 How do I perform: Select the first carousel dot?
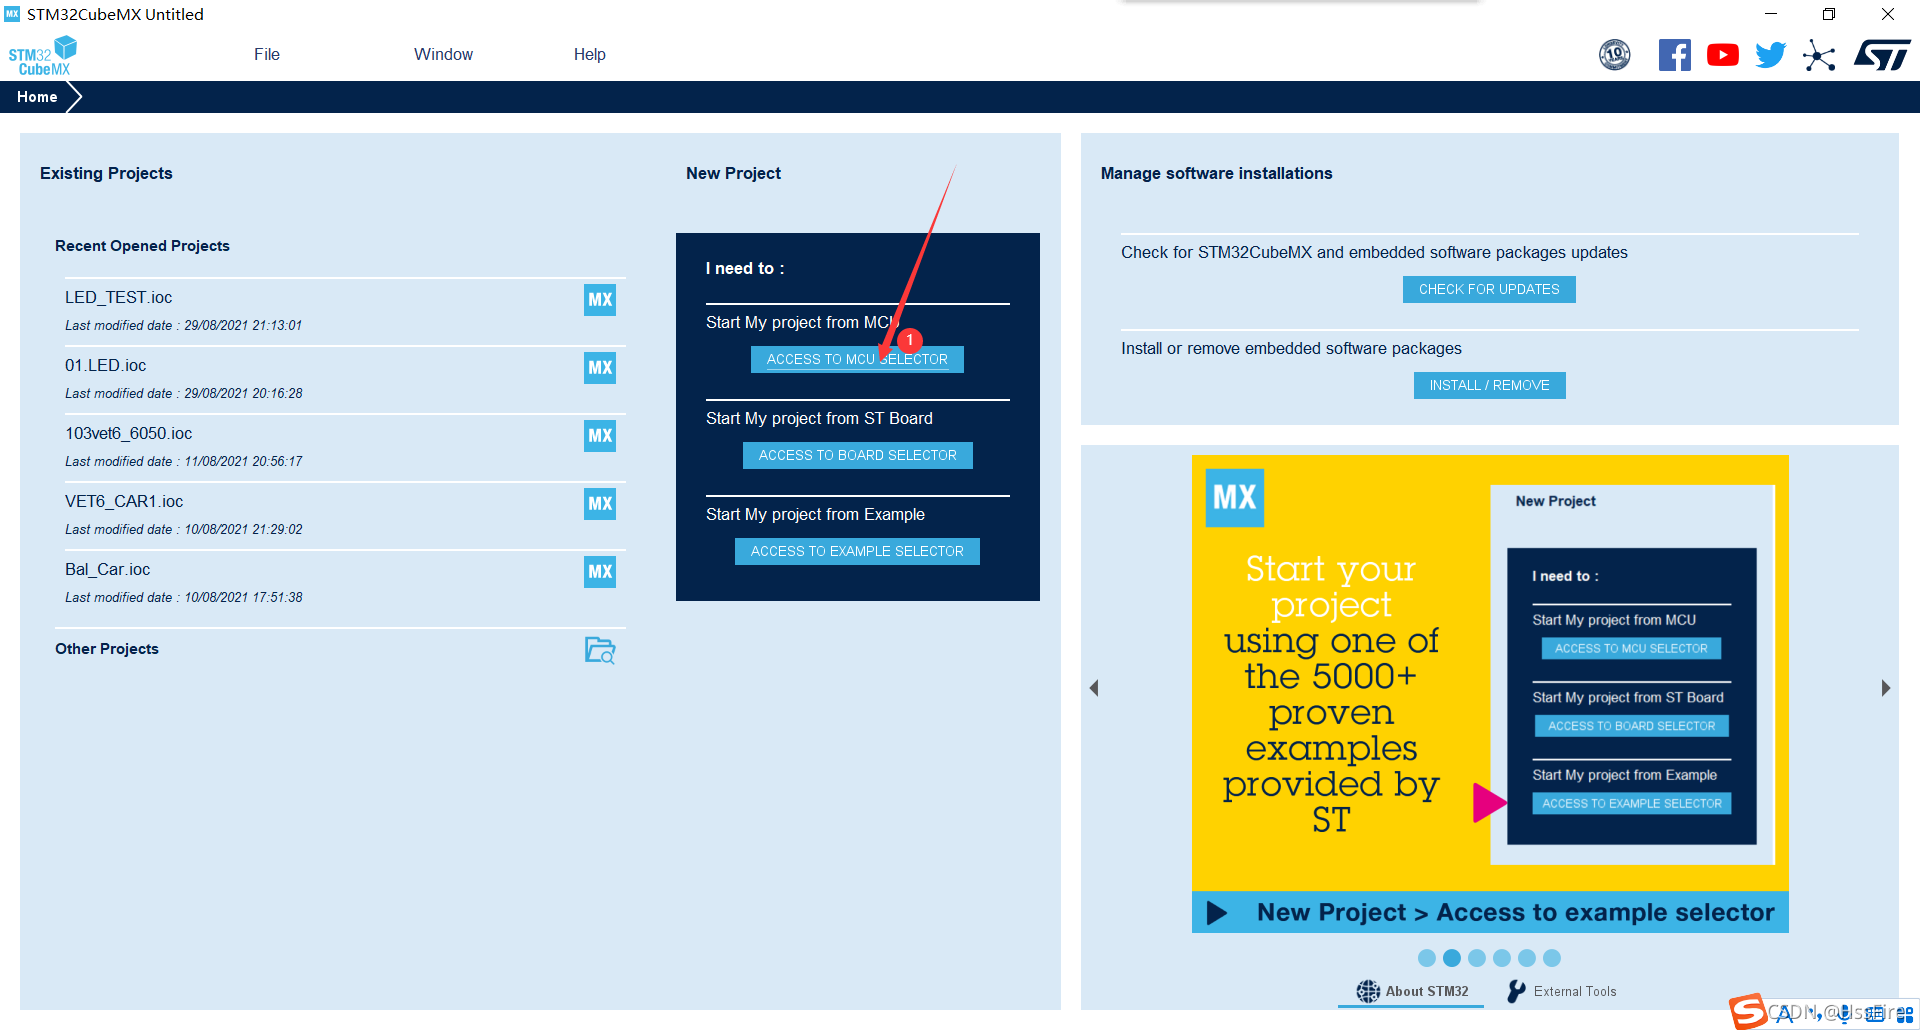1427,958
